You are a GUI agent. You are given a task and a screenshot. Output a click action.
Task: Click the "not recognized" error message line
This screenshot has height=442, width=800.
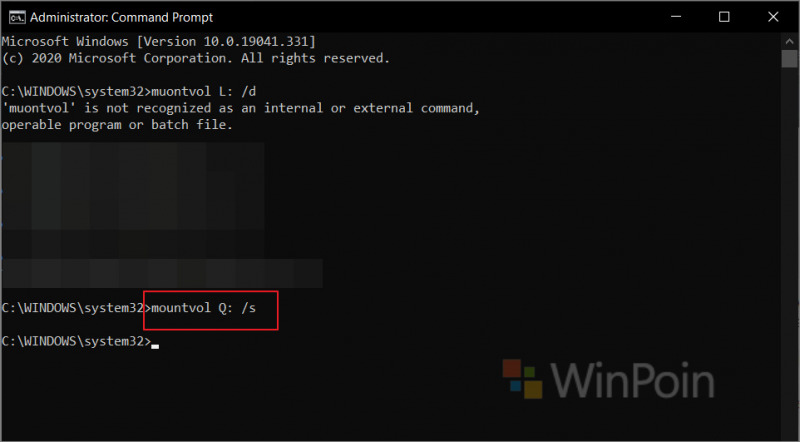(x=240, y=108)
